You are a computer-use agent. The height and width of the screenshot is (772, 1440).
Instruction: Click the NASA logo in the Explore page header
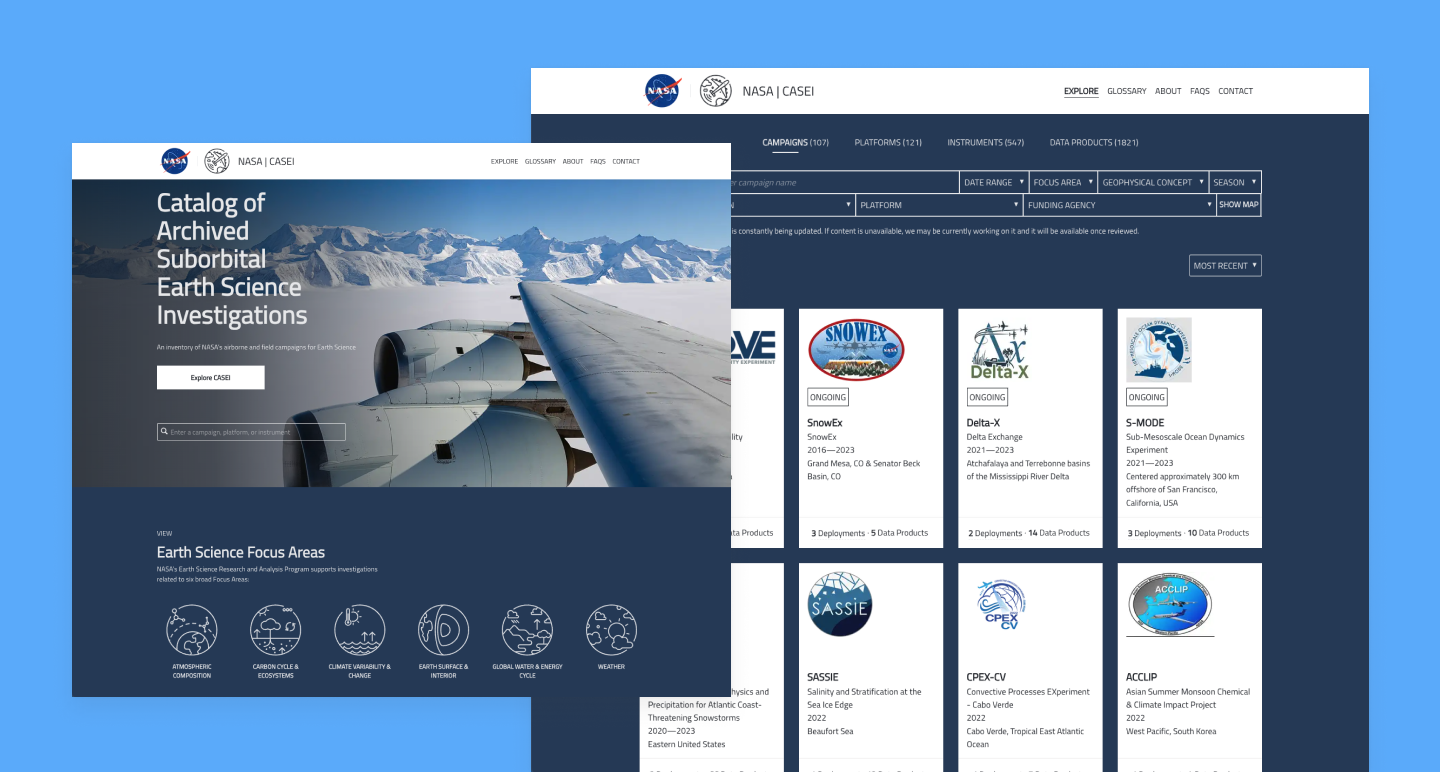pos(662,91)
